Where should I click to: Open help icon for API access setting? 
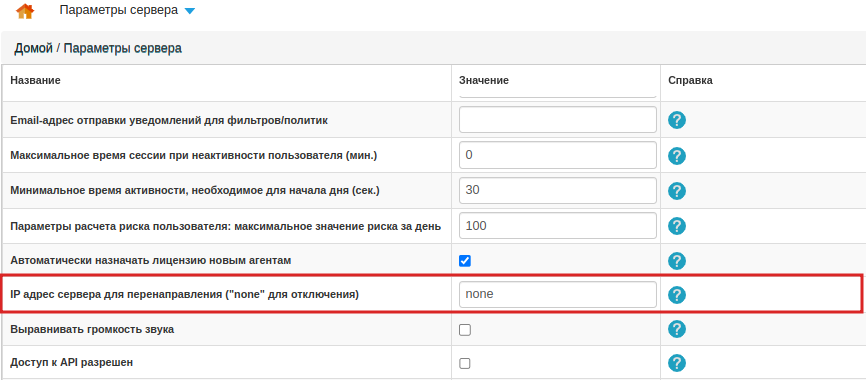pyautogui.click(x=677, y=363)
